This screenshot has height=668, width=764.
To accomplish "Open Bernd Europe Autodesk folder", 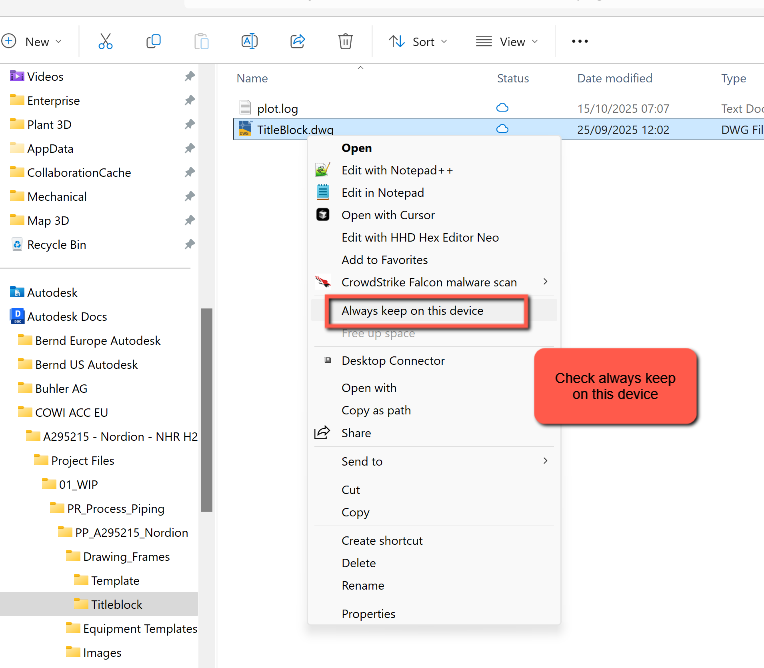I will (97, 341).
